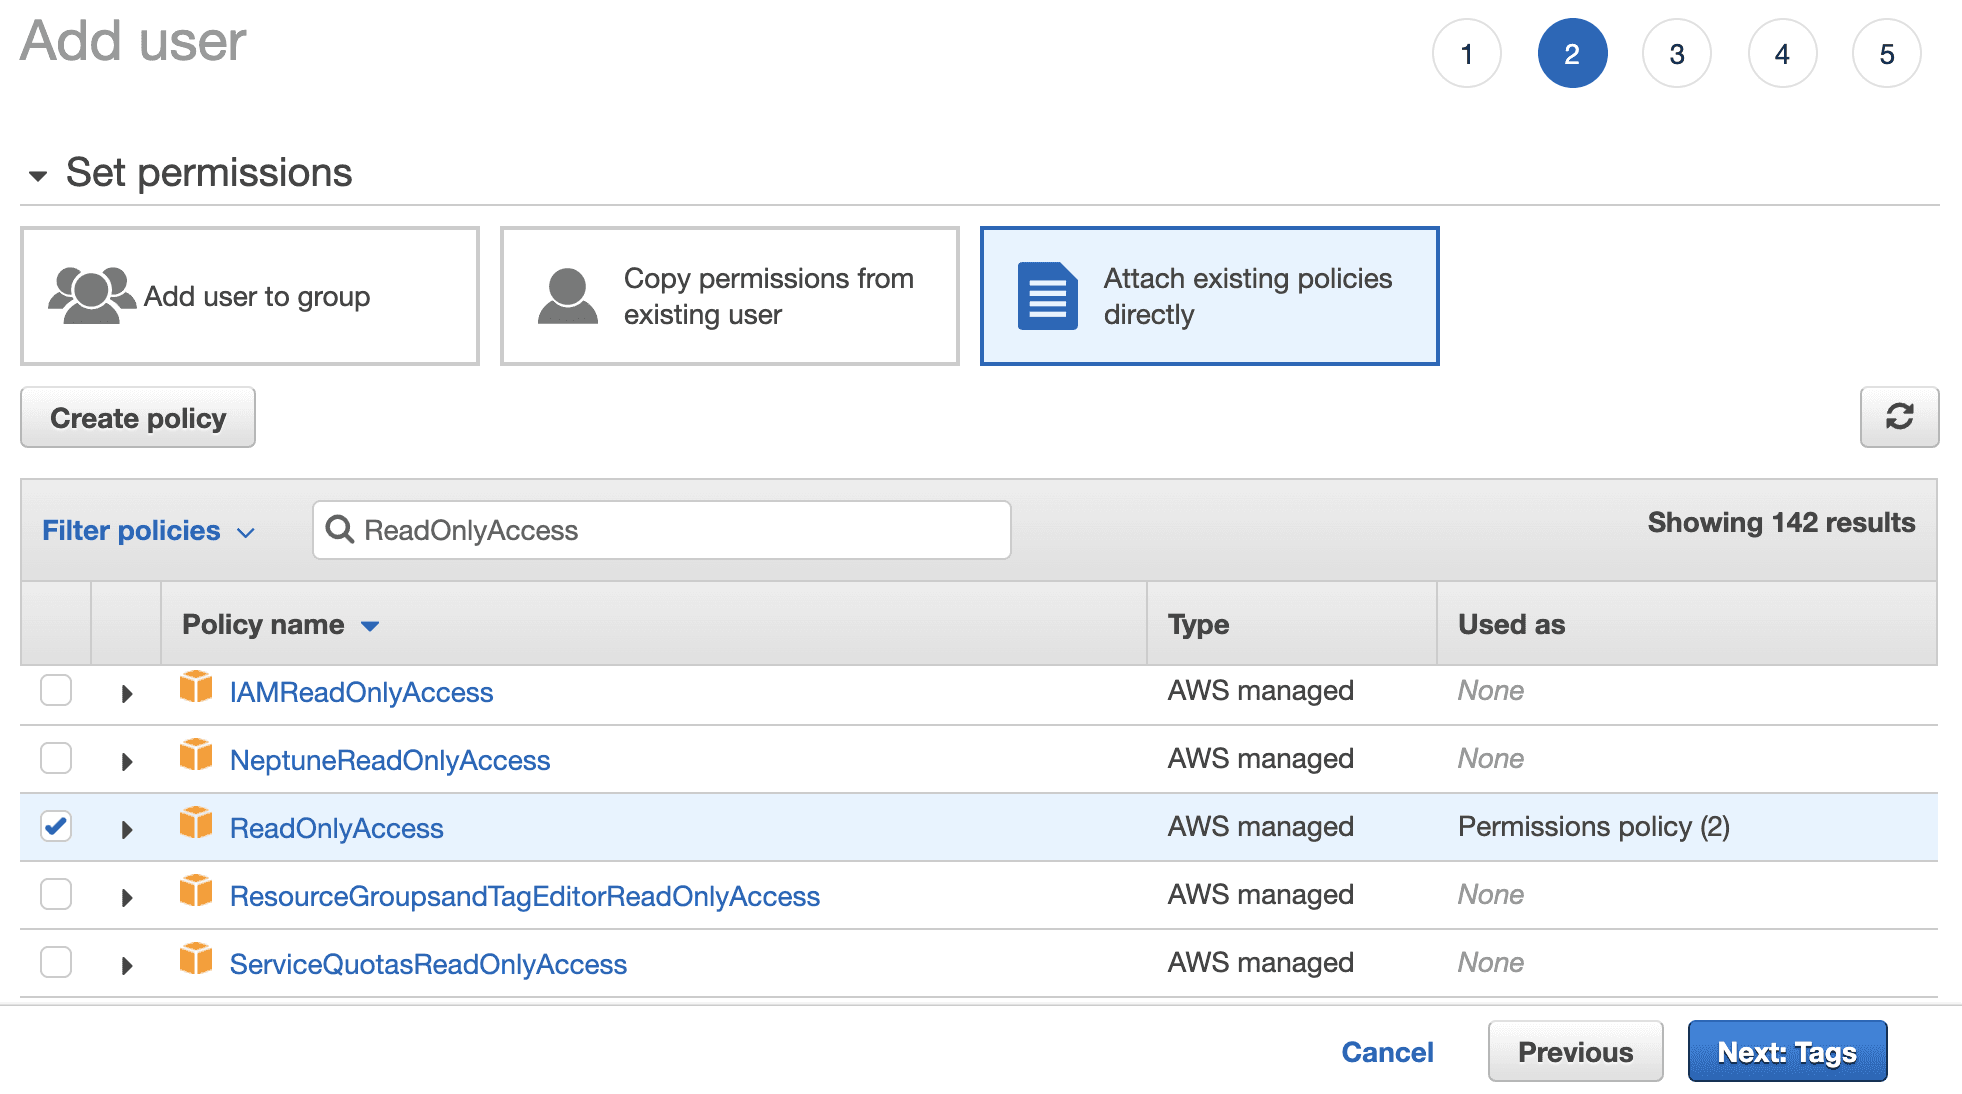
Task: Choose Copy permissions from existing user
Action: tap(730, 296)
